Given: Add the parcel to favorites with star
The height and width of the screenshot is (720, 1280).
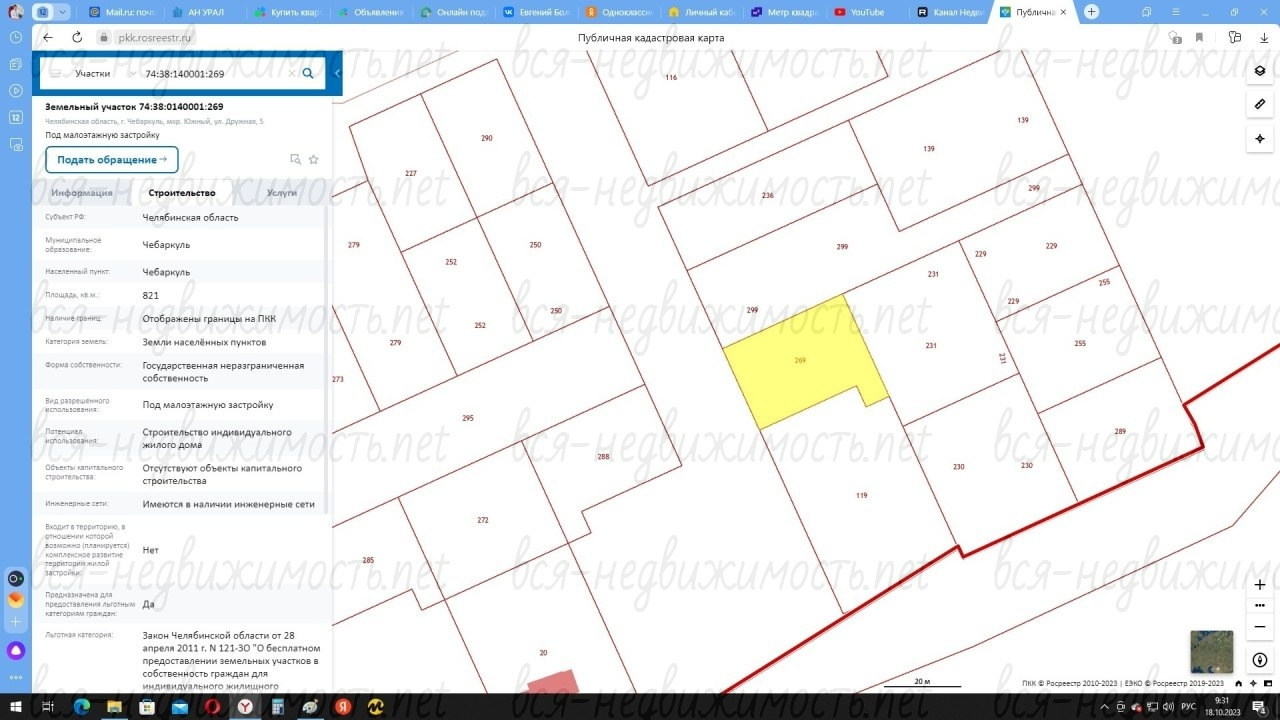Looking at the screenshot, I should [x=313, y=159].
